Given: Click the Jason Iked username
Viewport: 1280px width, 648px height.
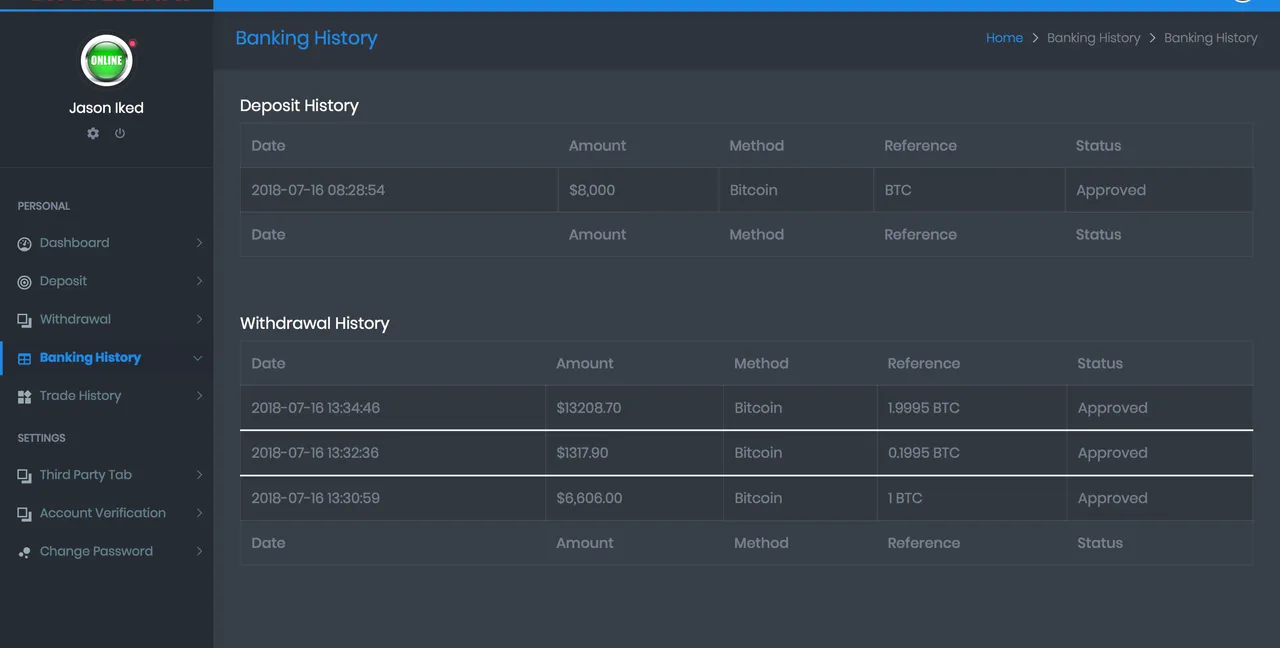Looking at the screenshot, I should coord(106,108).
